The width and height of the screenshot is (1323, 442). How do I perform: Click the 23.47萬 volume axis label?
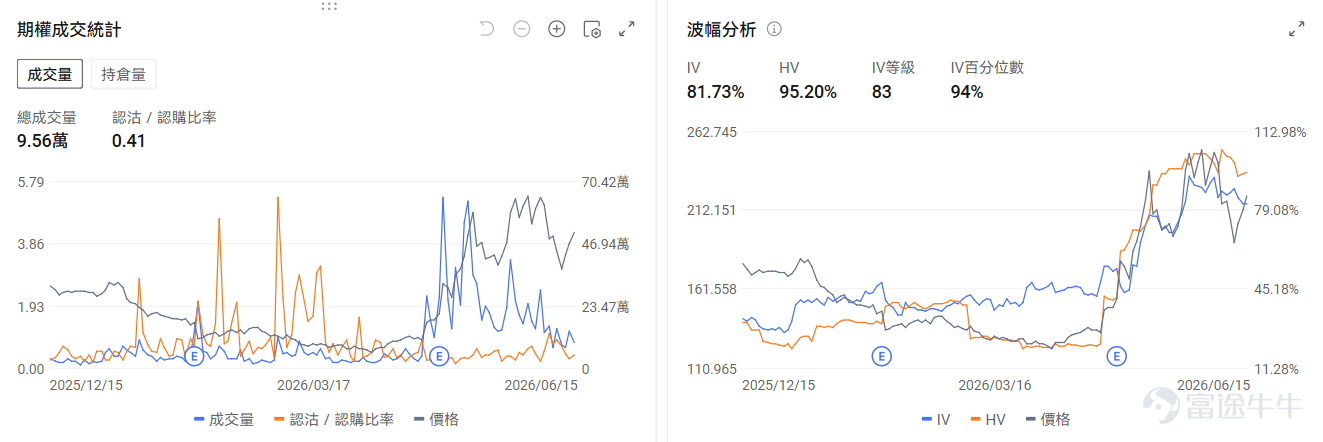(x=605, y=307)
